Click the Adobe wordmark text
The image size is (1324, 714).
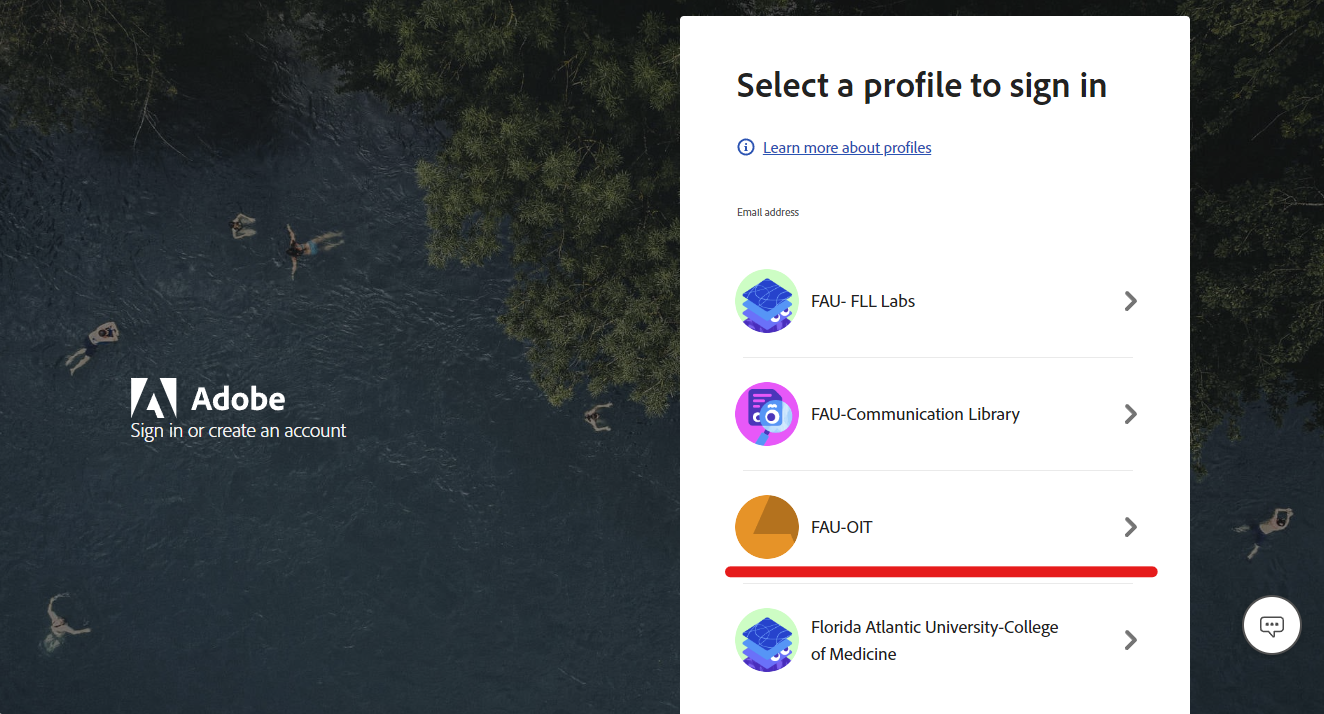pos(238,399)
